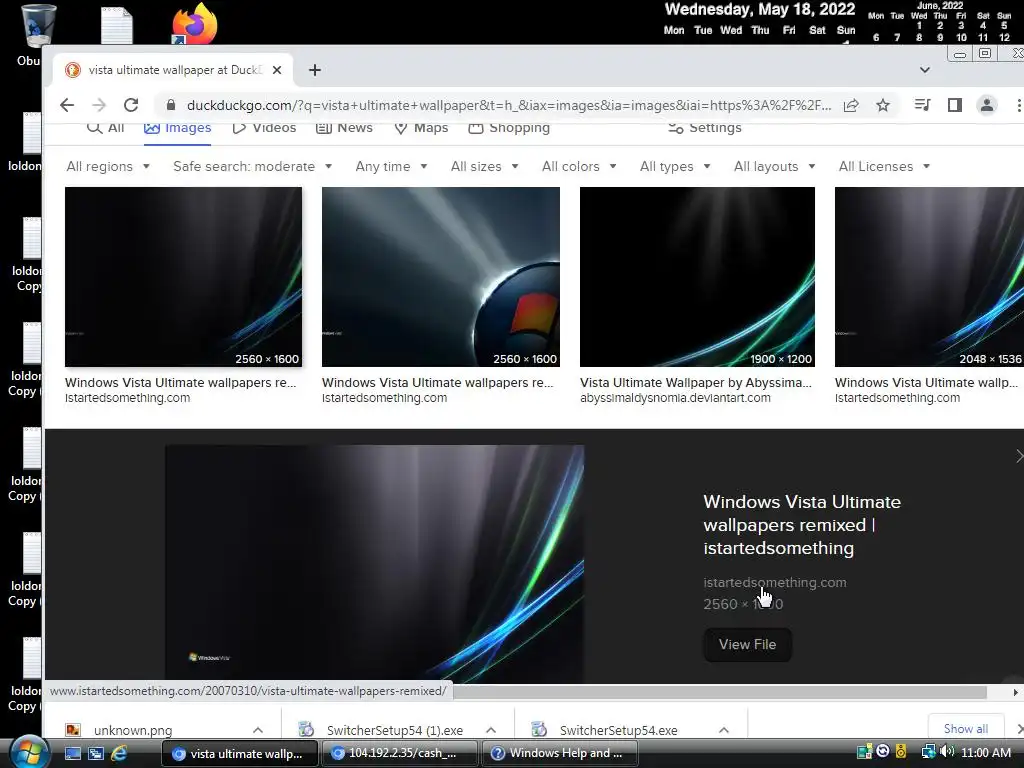Go back to previous page in browser
The width and height of the screenshot is (1024, 768).
click(x=67, y=105)
